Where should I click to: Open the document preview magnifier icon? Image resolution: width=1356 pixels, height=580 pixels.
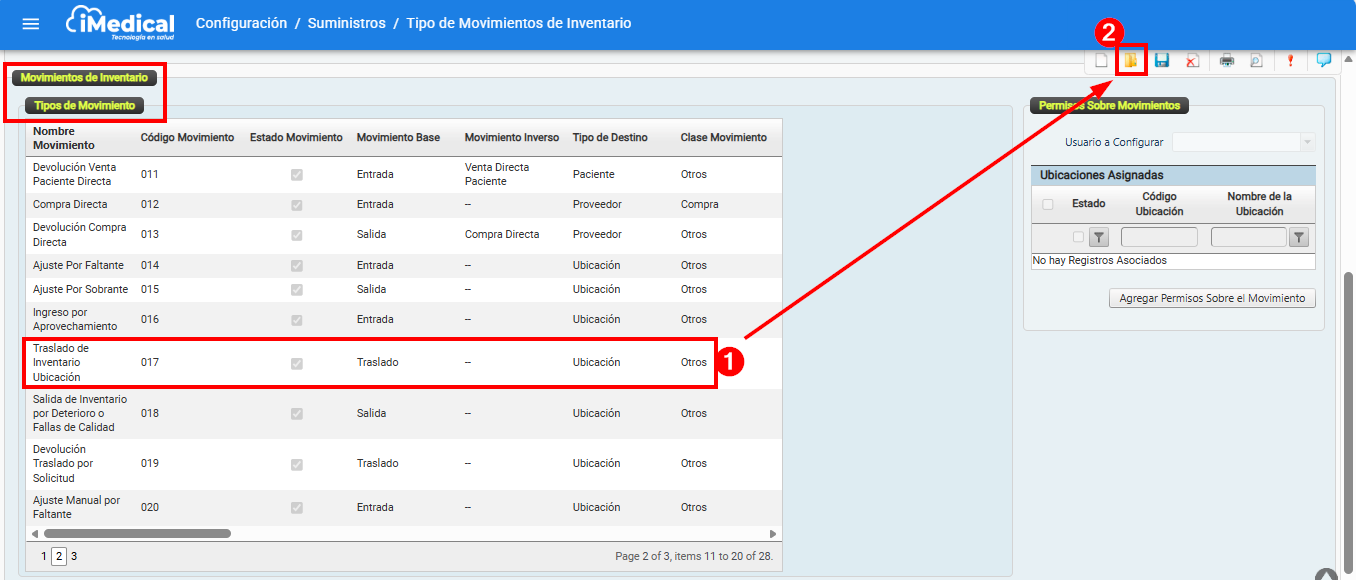click(1256, 61)
